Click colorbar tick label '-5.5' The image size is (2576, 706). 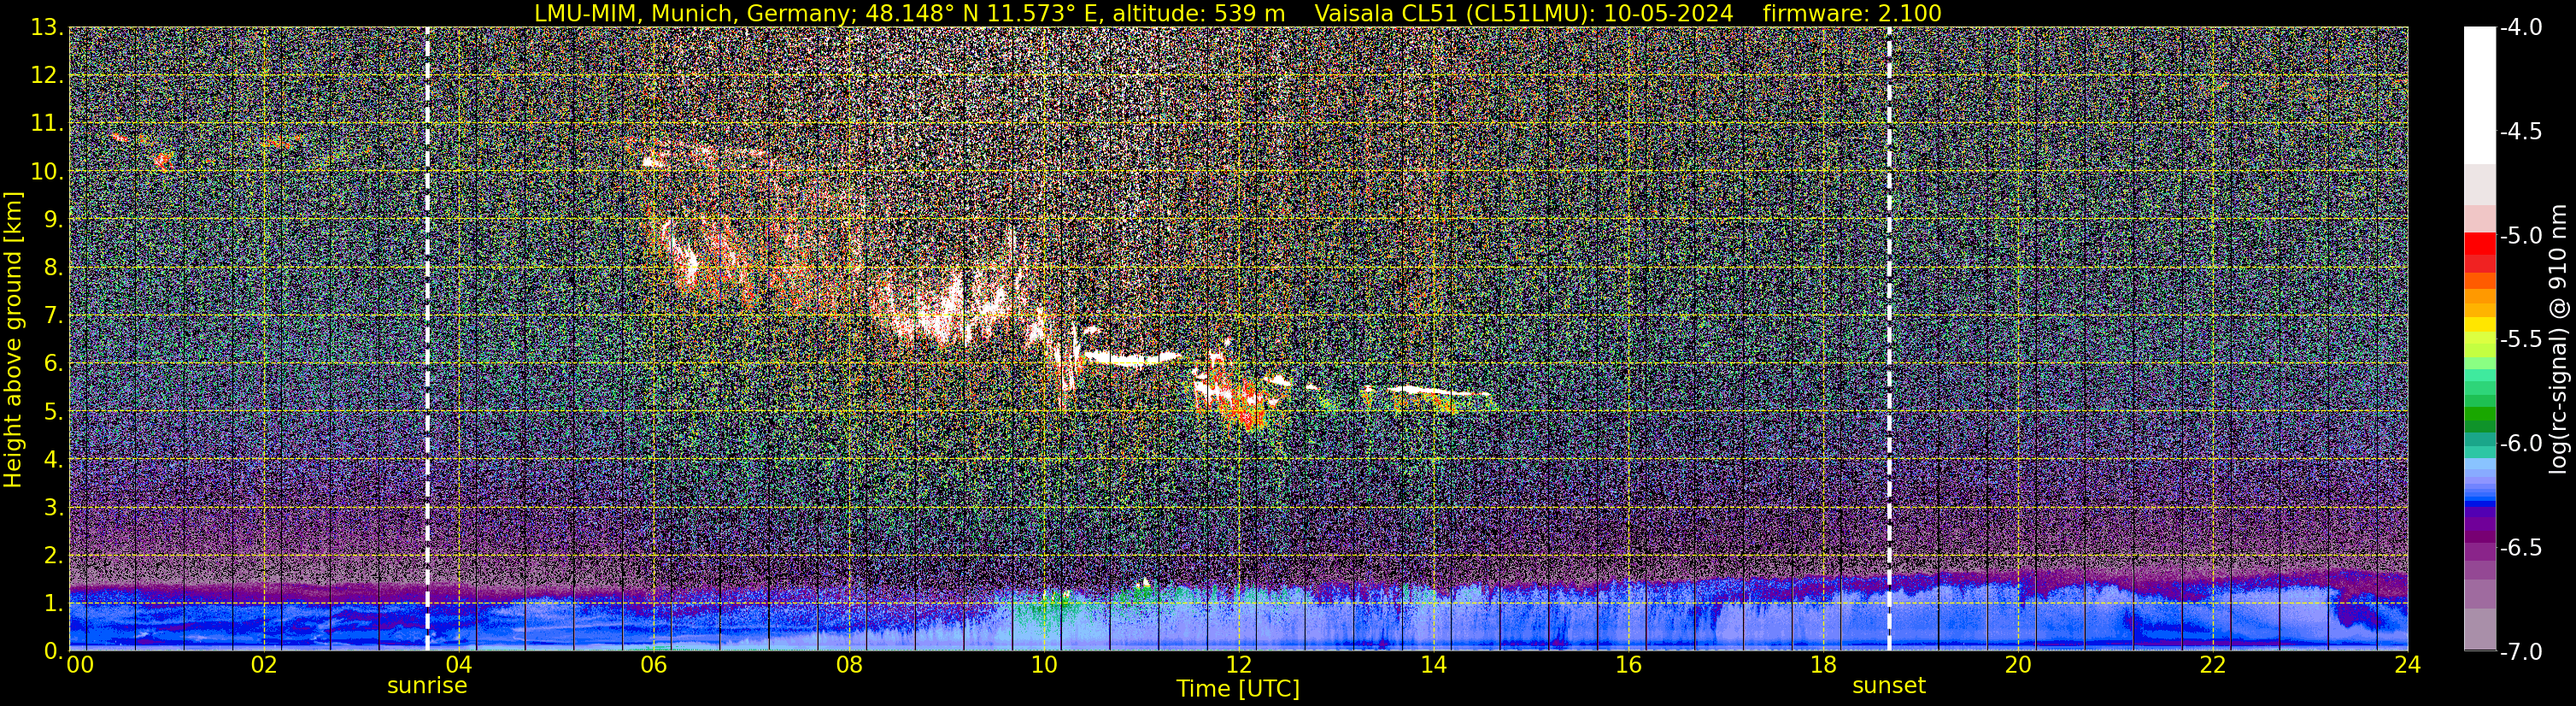[2521, 340]
